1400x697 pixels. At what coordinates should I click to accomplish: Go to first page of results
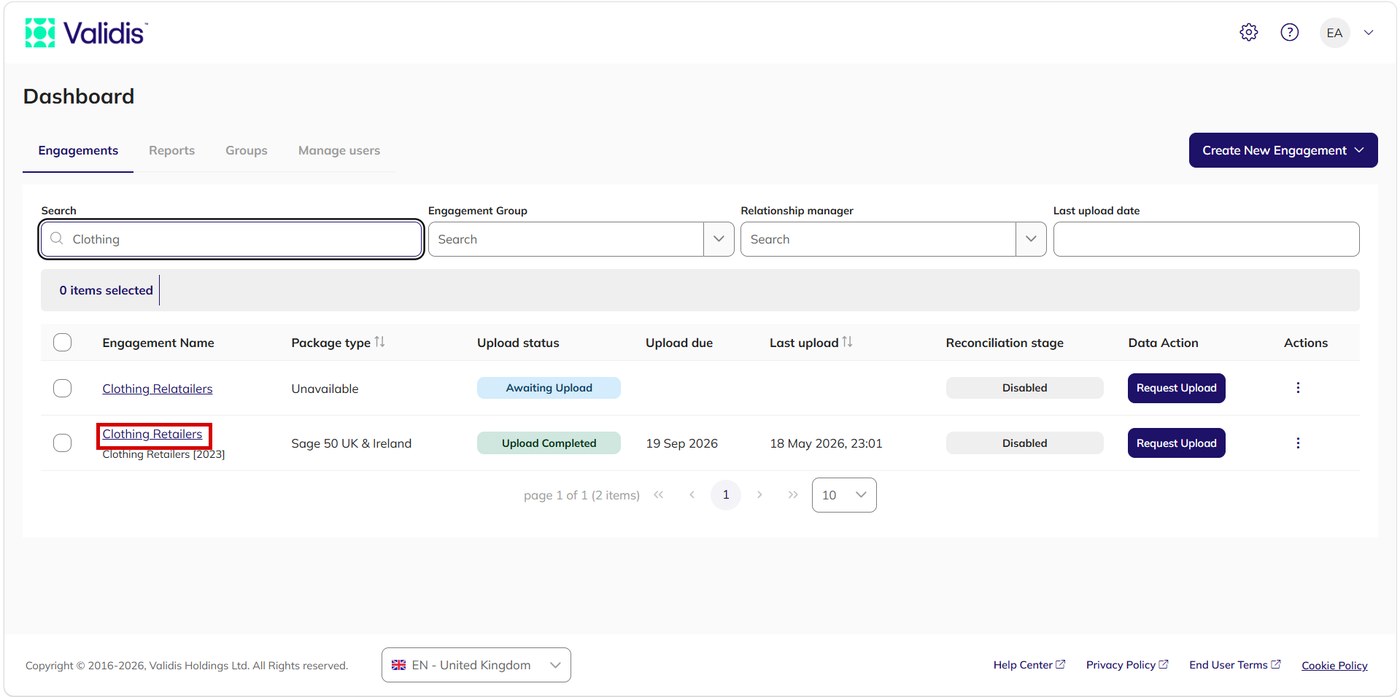tap(658, 495)
